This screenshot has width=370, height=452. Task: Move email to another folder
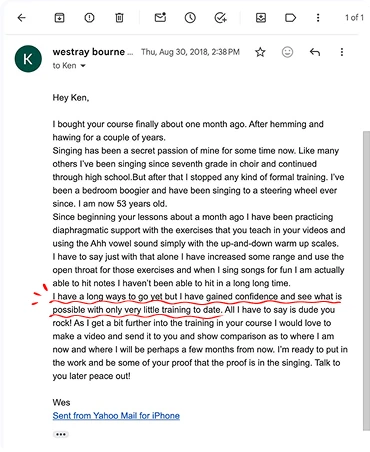coord(261,18)
